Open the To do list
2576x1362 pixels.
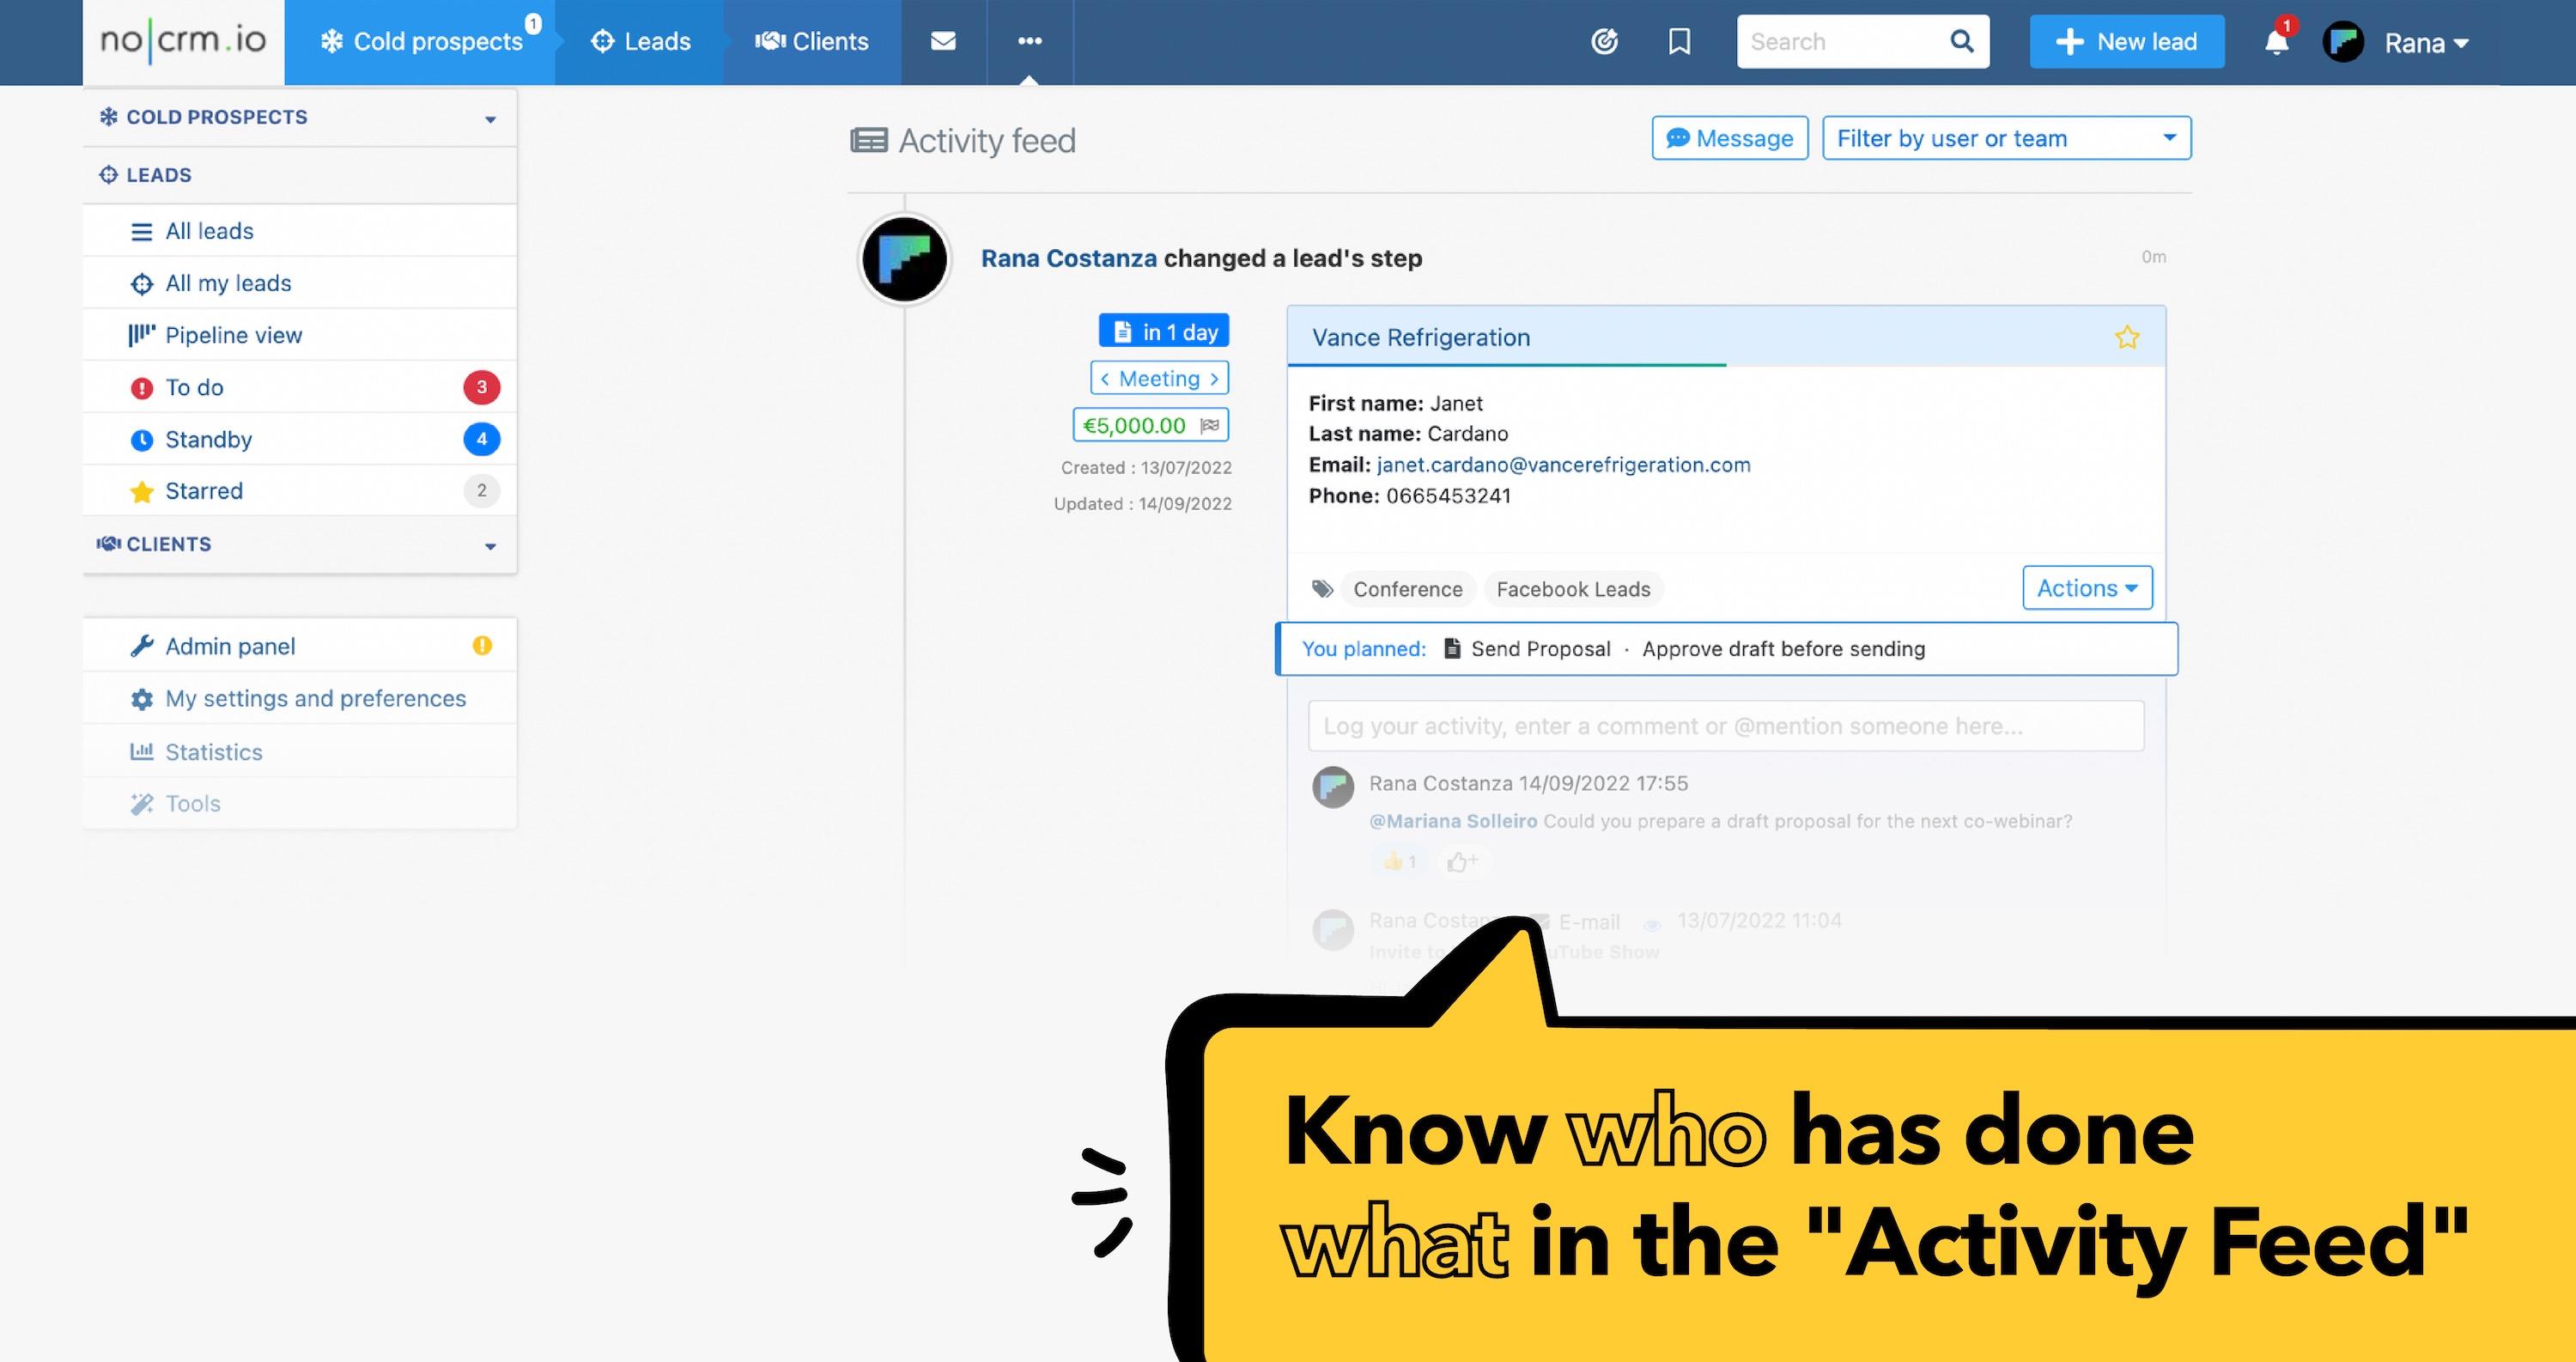tap(300, 387)
